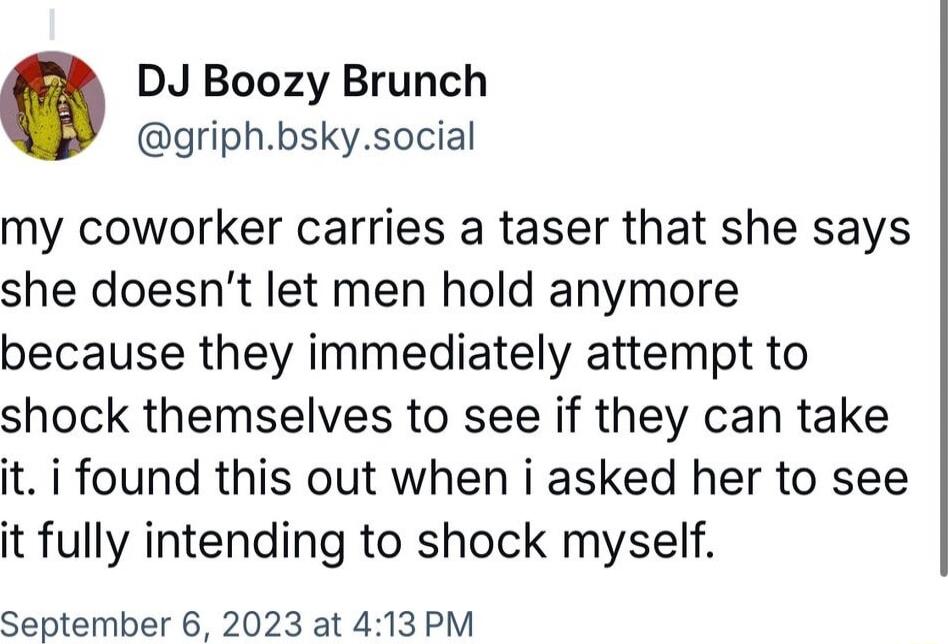The height and width of the screenshot is (644, 948).
Task: Click the word "asked" in the post
Action: tap(611, 478)
